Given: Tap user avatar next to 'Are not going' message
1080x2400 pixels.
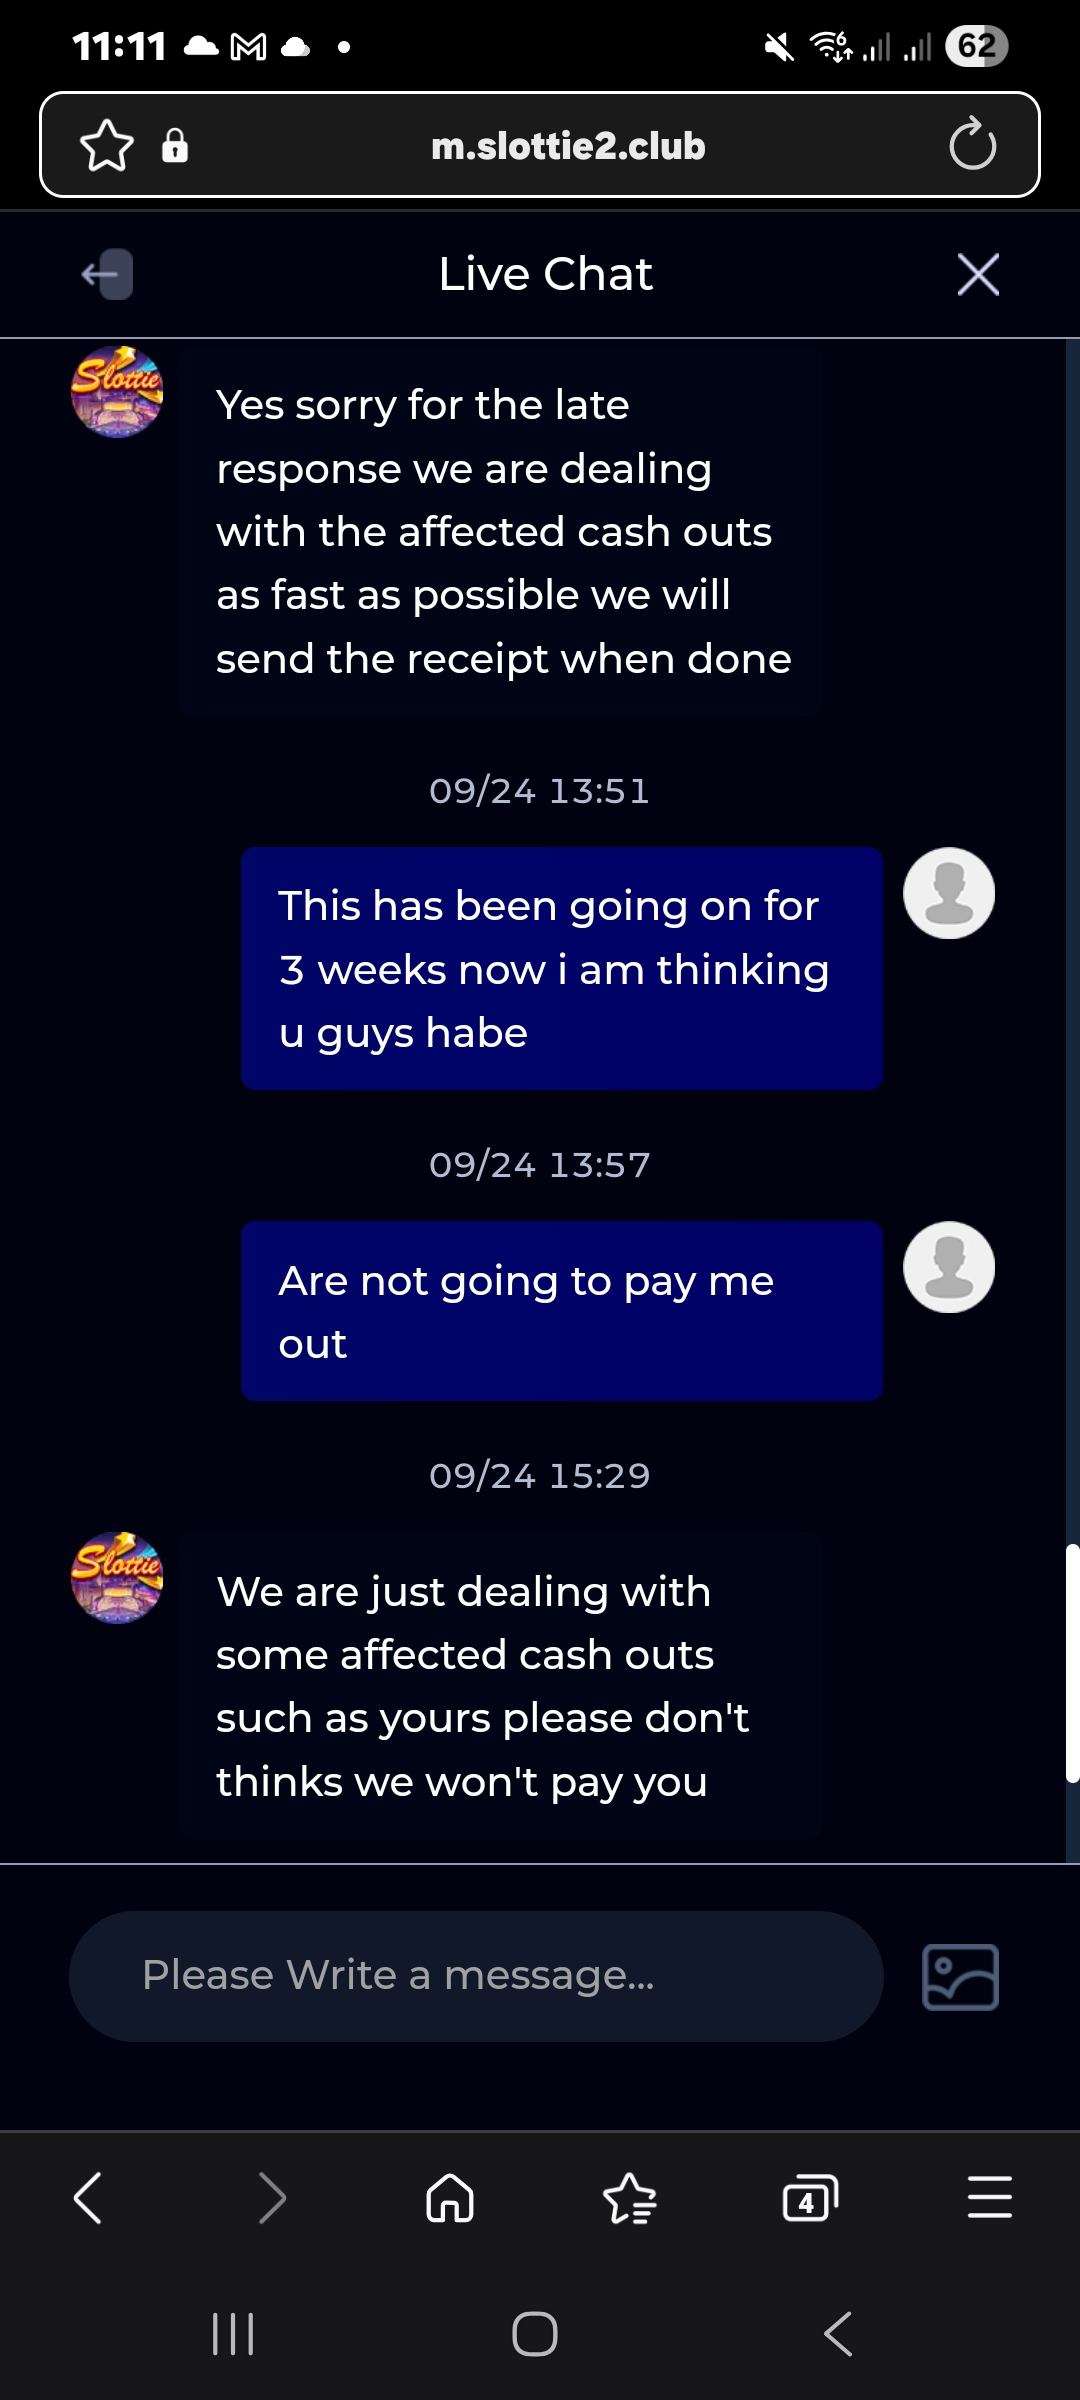Looking at the screenshot, I should pos(949,1267).
